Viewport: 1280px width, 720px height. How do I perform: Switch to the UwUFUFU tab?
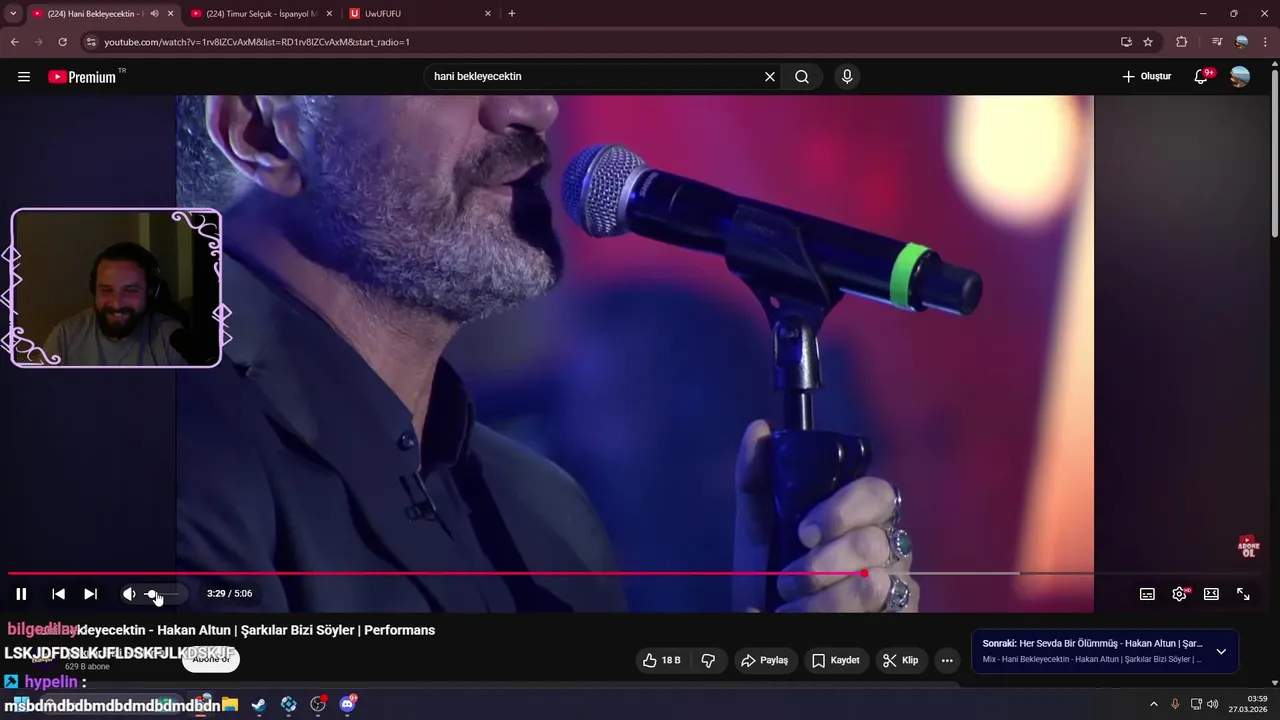coord(420,13)
